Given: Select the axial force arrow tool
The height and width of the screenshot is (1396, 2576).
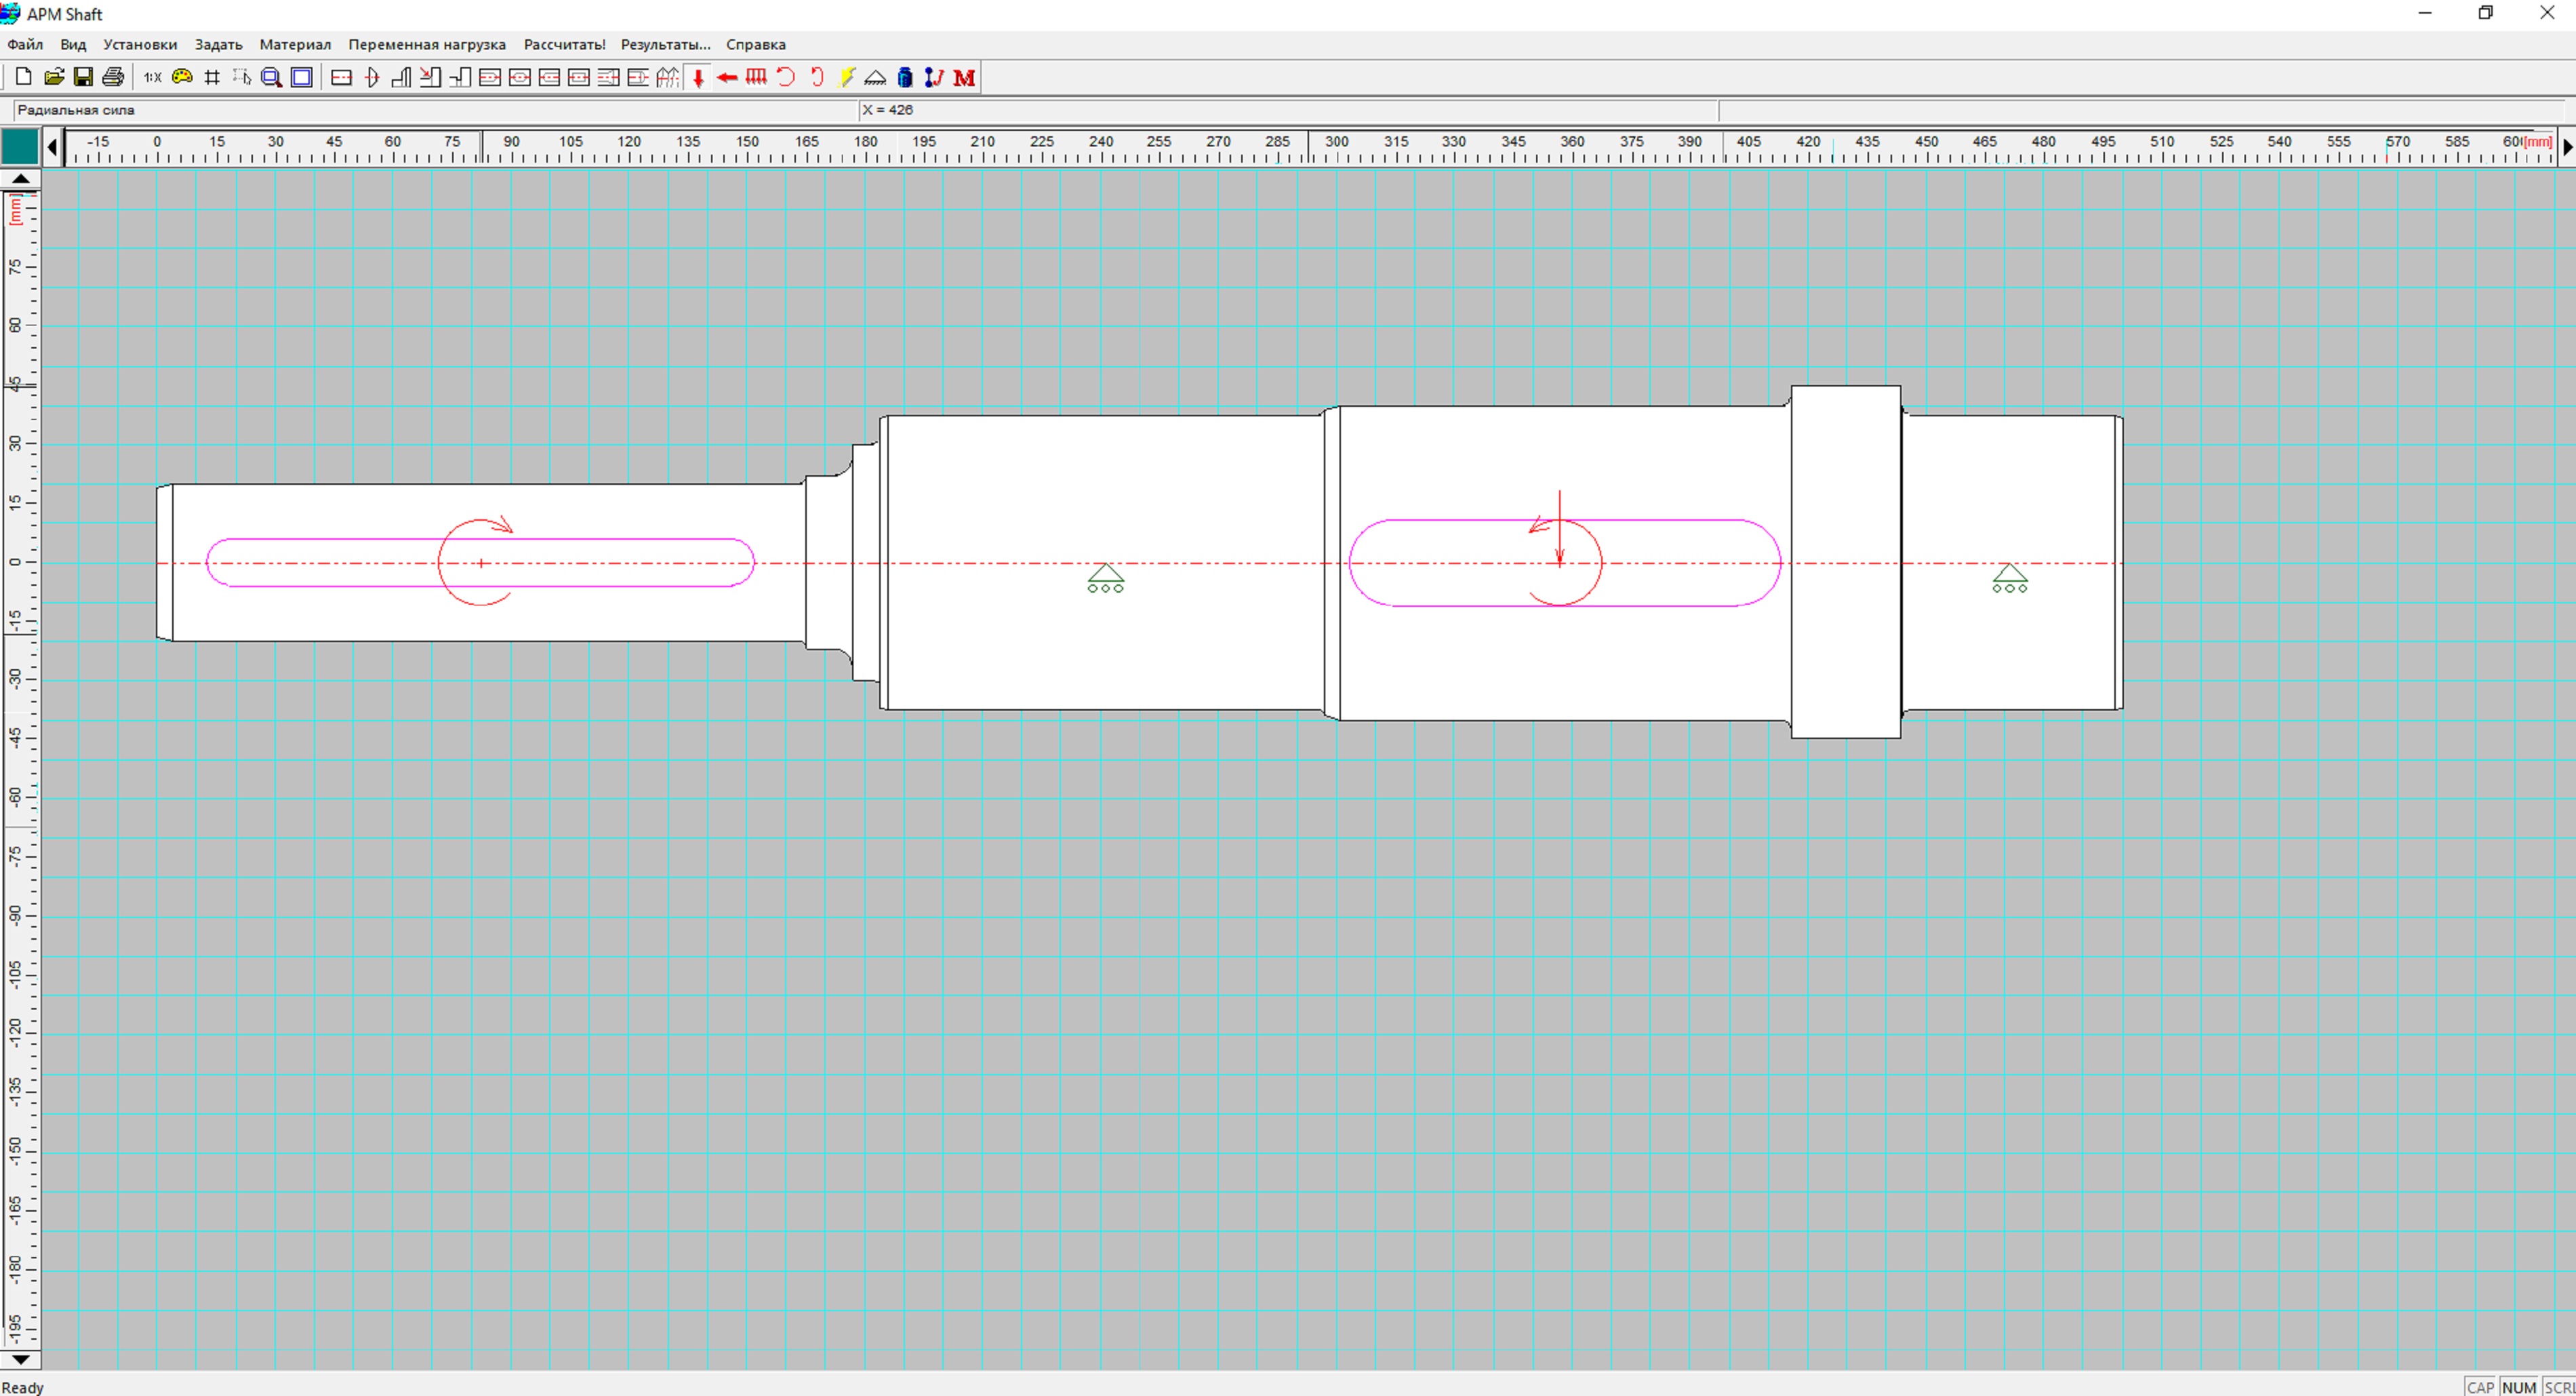Looking at the screenshot, I should [x=727, y=77].
